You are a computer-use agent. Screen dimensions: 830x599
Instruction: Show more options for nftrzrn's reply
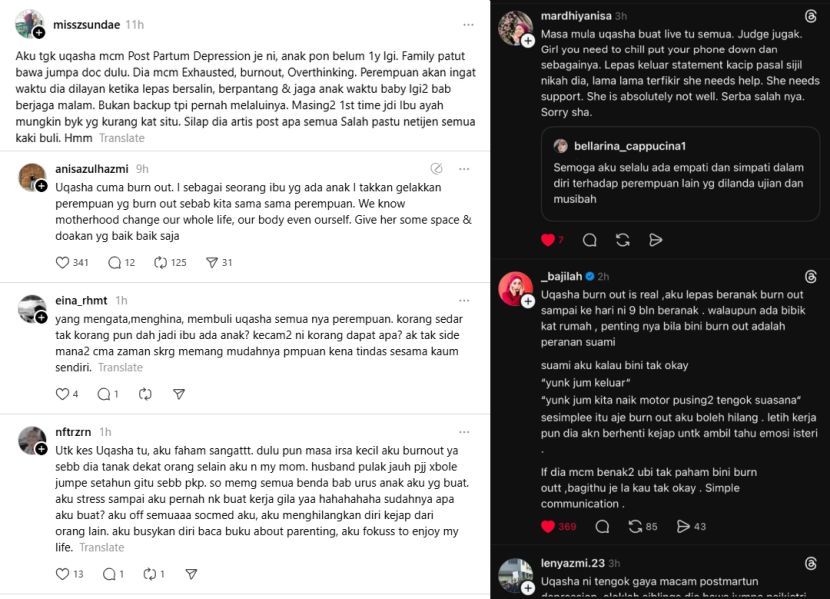468,433
